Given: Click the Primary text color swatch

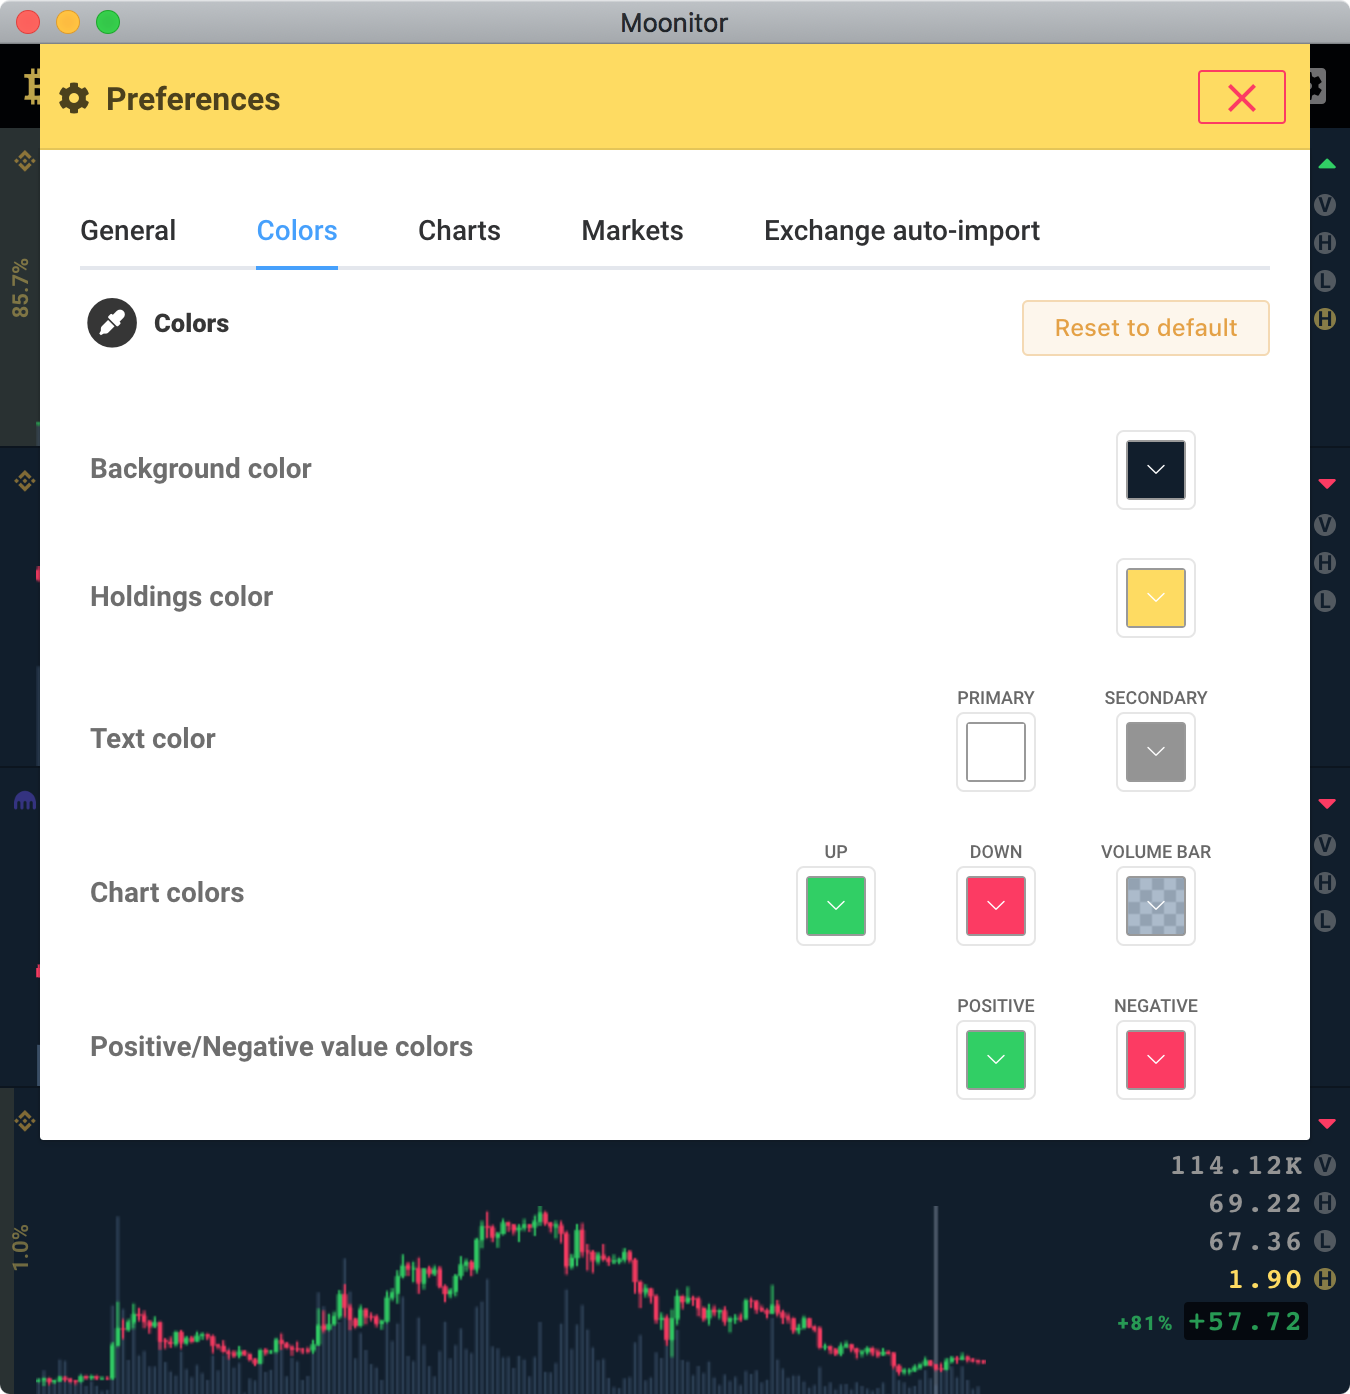Looking at the screenshot, I should click(995, 752).
